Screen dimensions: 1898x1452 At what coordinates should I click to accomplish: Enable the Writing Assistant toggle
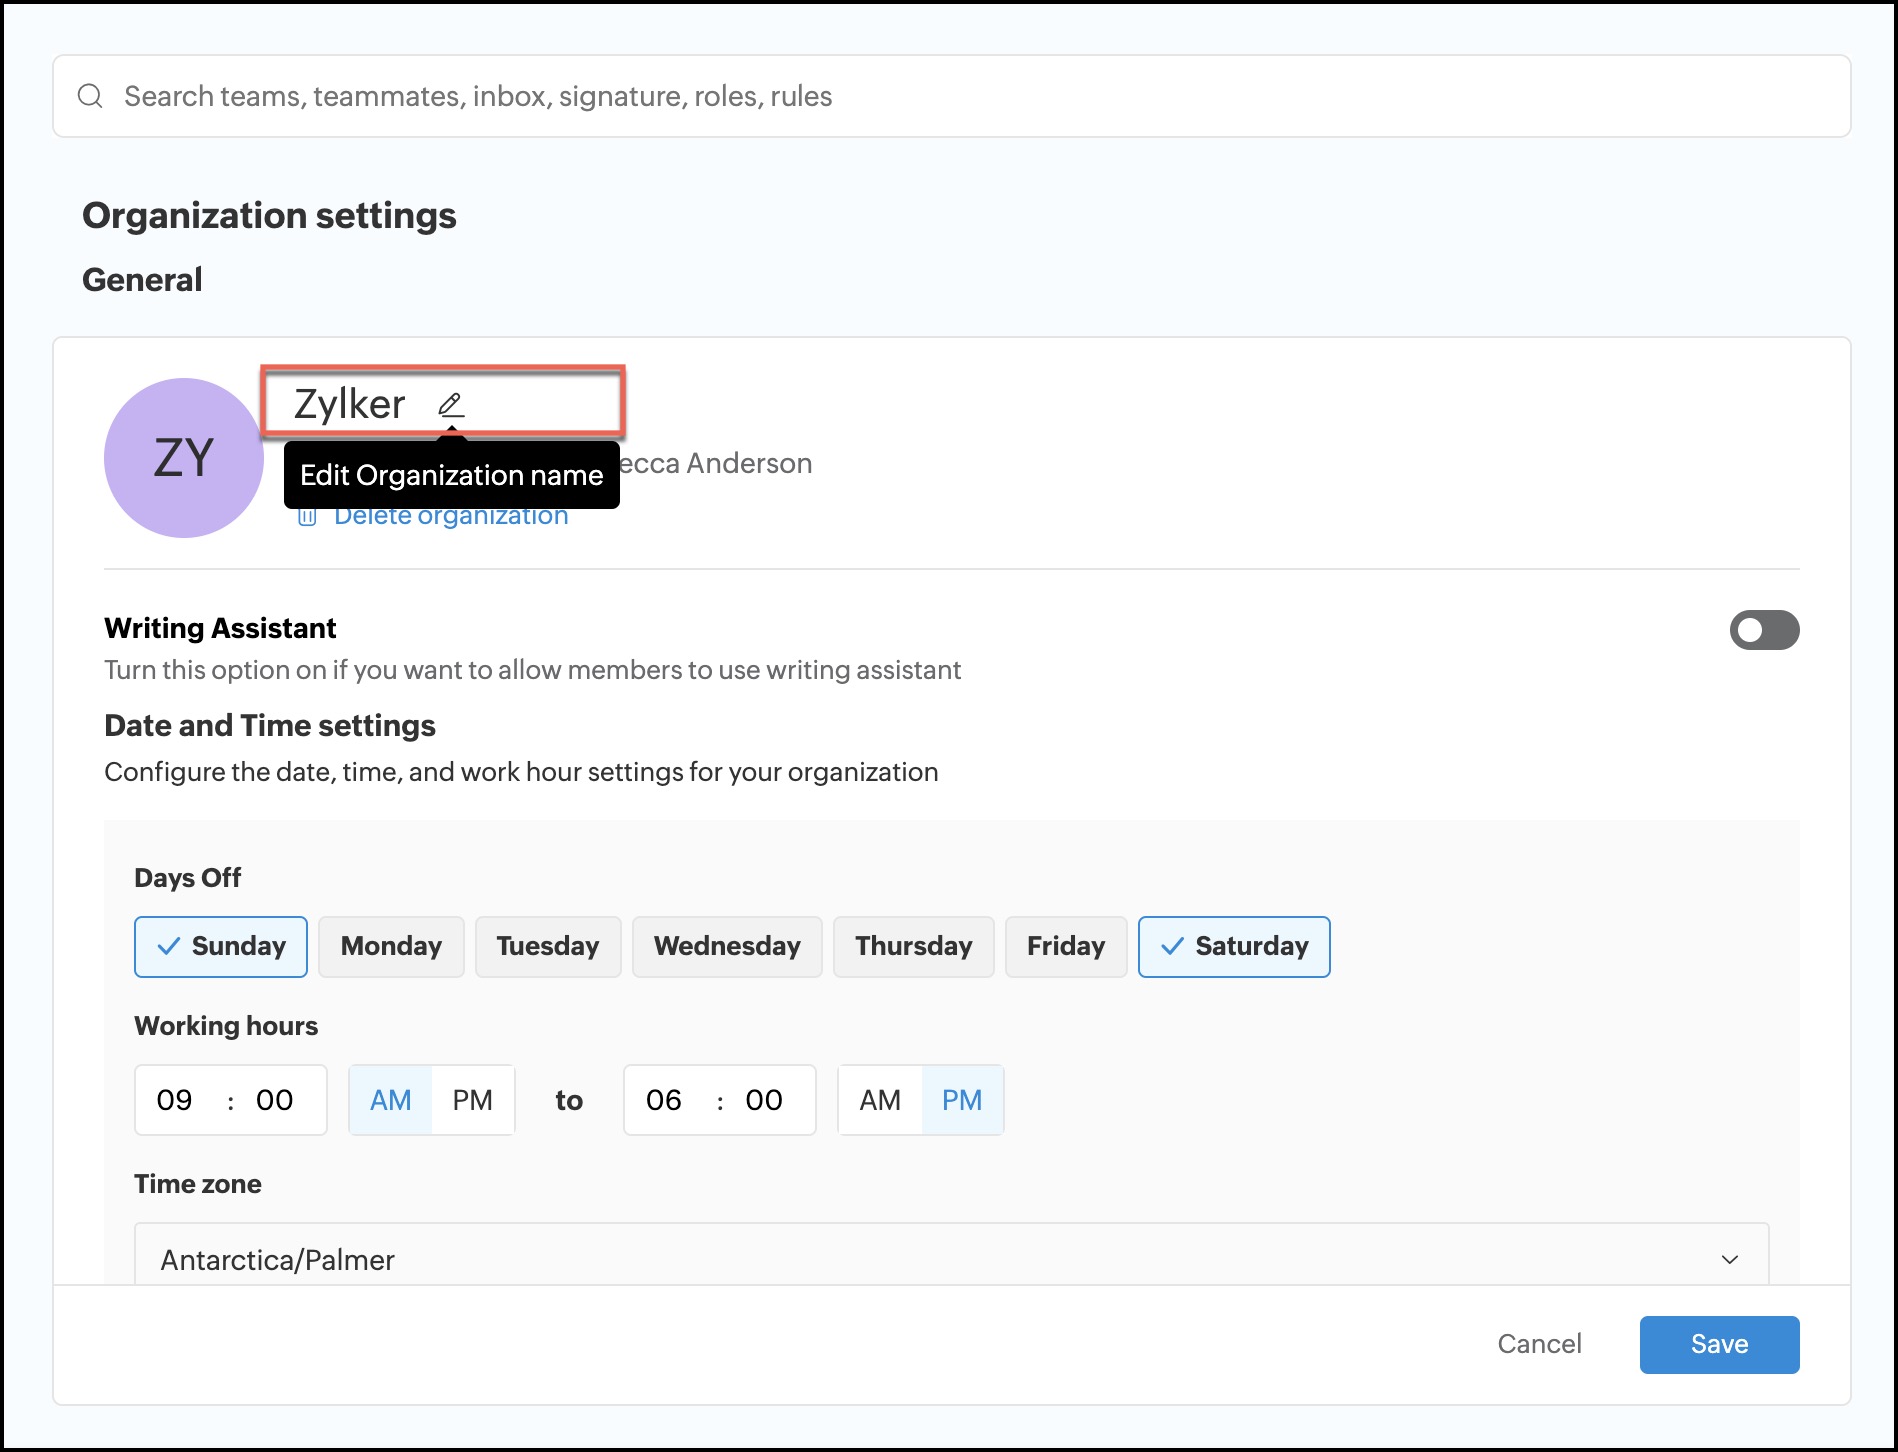[1764, 630]
